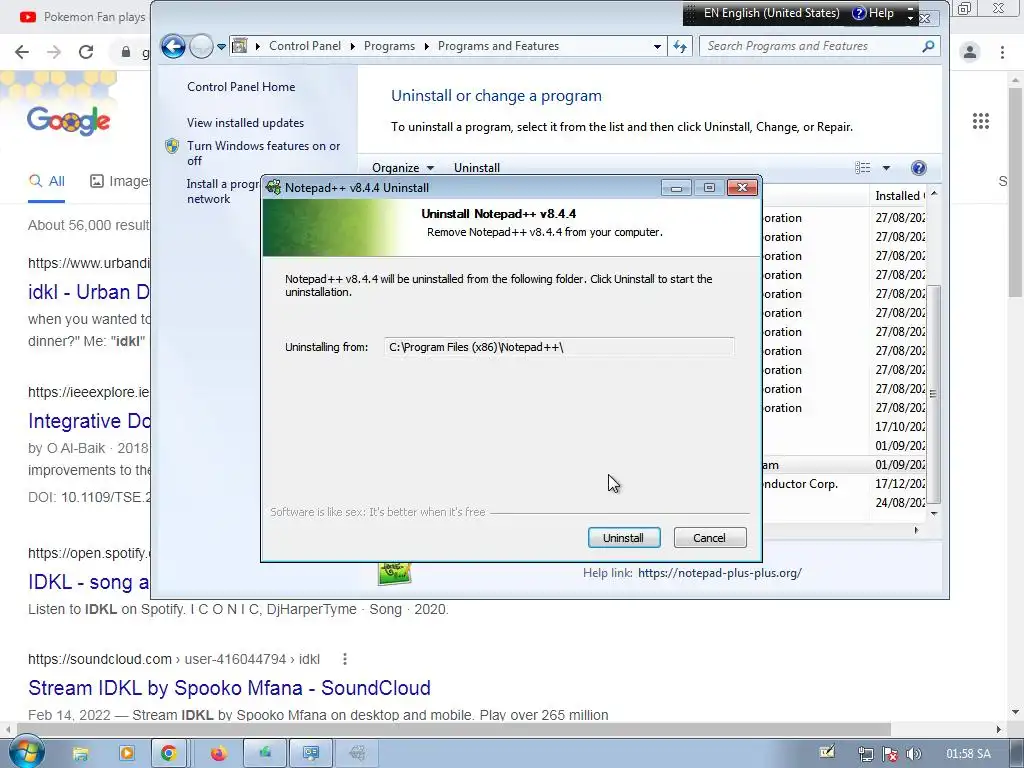Go back in Control Panel window
Viewport: 1024px width, 768px height.
click(173, 46)
